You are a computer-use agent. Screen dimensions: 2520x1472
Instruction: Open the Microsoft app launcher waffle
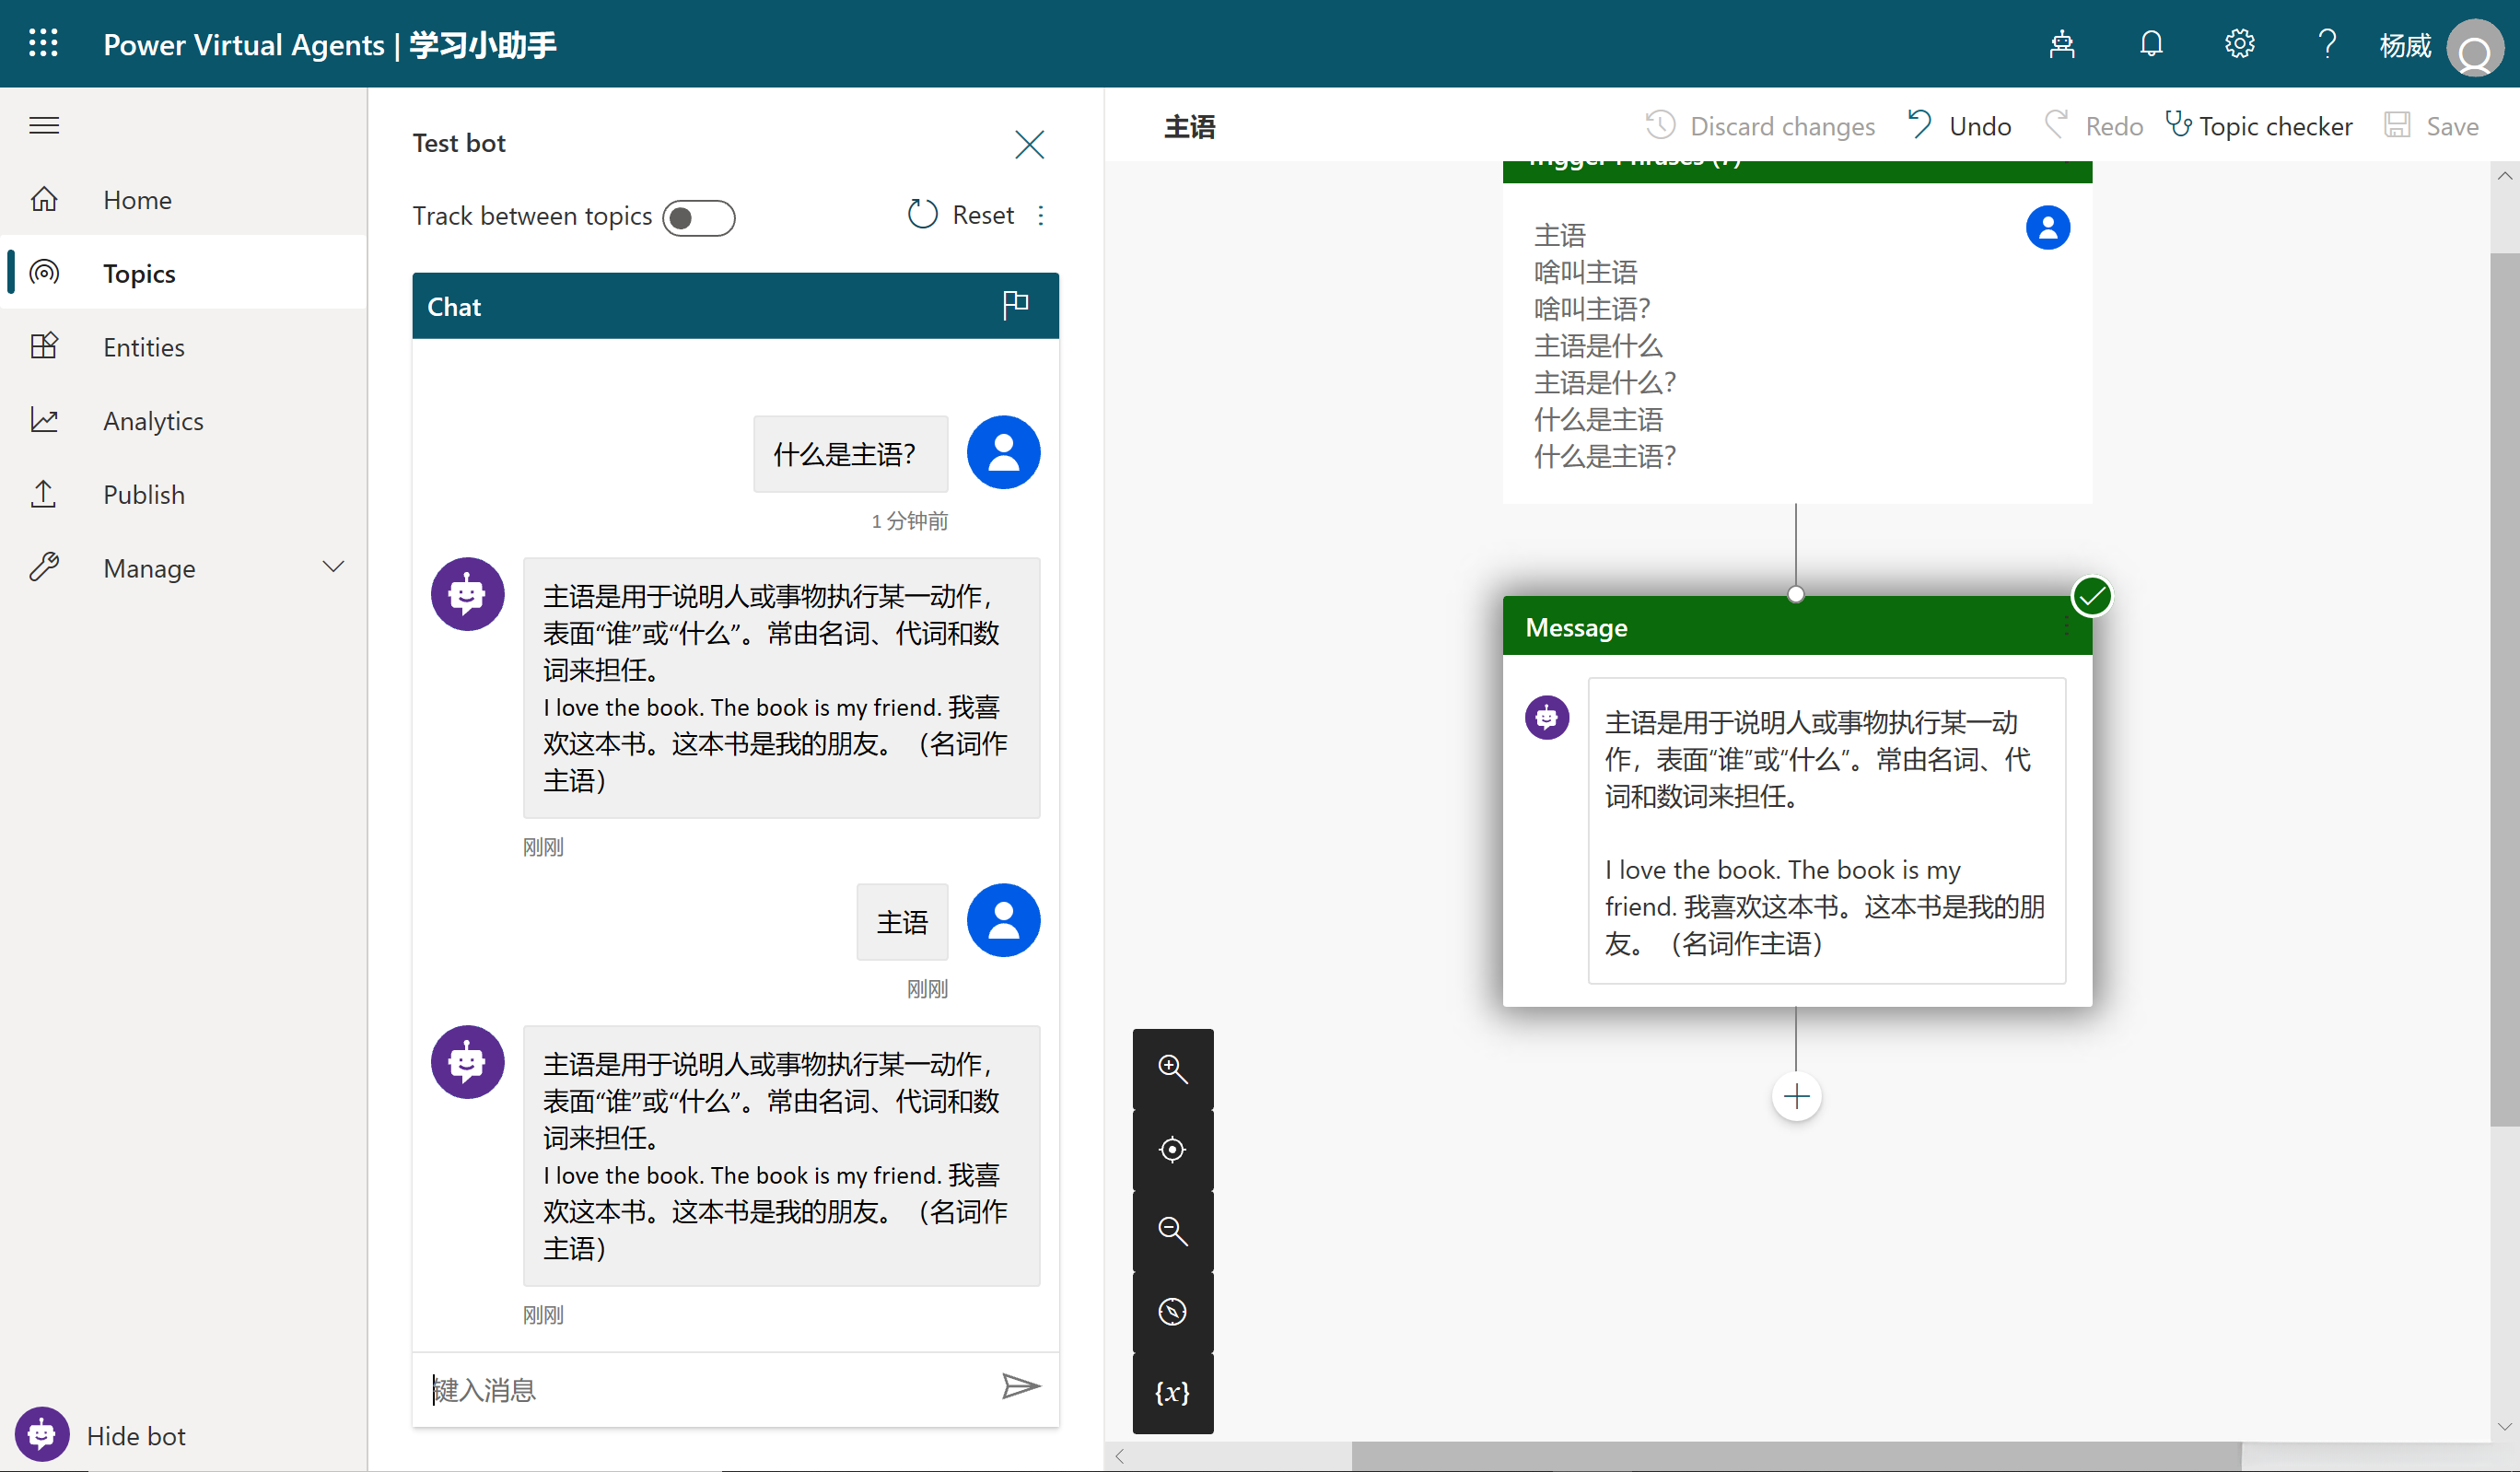click(x=44, y=43)
